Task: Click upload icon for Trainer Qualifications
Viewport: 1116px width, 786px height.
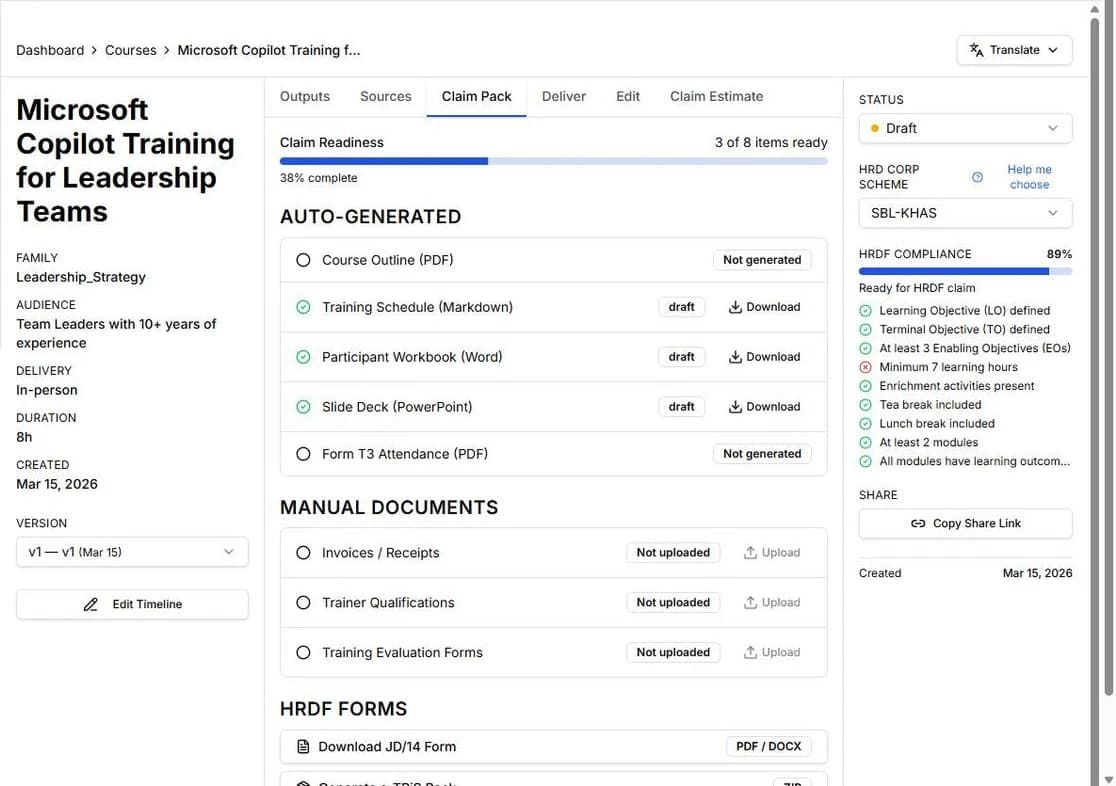Action: click(750, 603)
